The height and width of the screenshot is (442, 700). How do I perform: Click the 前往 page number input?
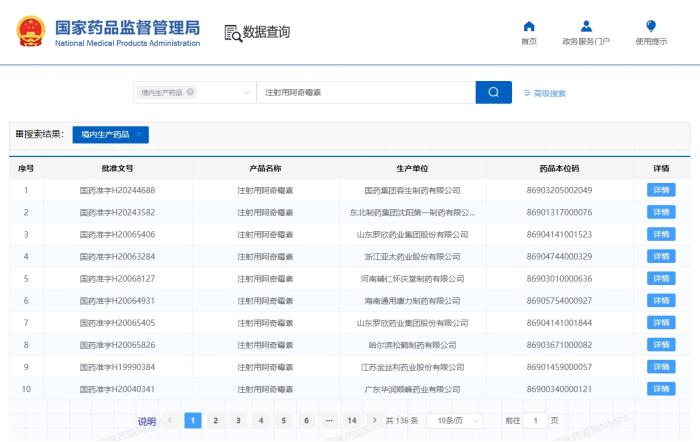pos(535,421)
